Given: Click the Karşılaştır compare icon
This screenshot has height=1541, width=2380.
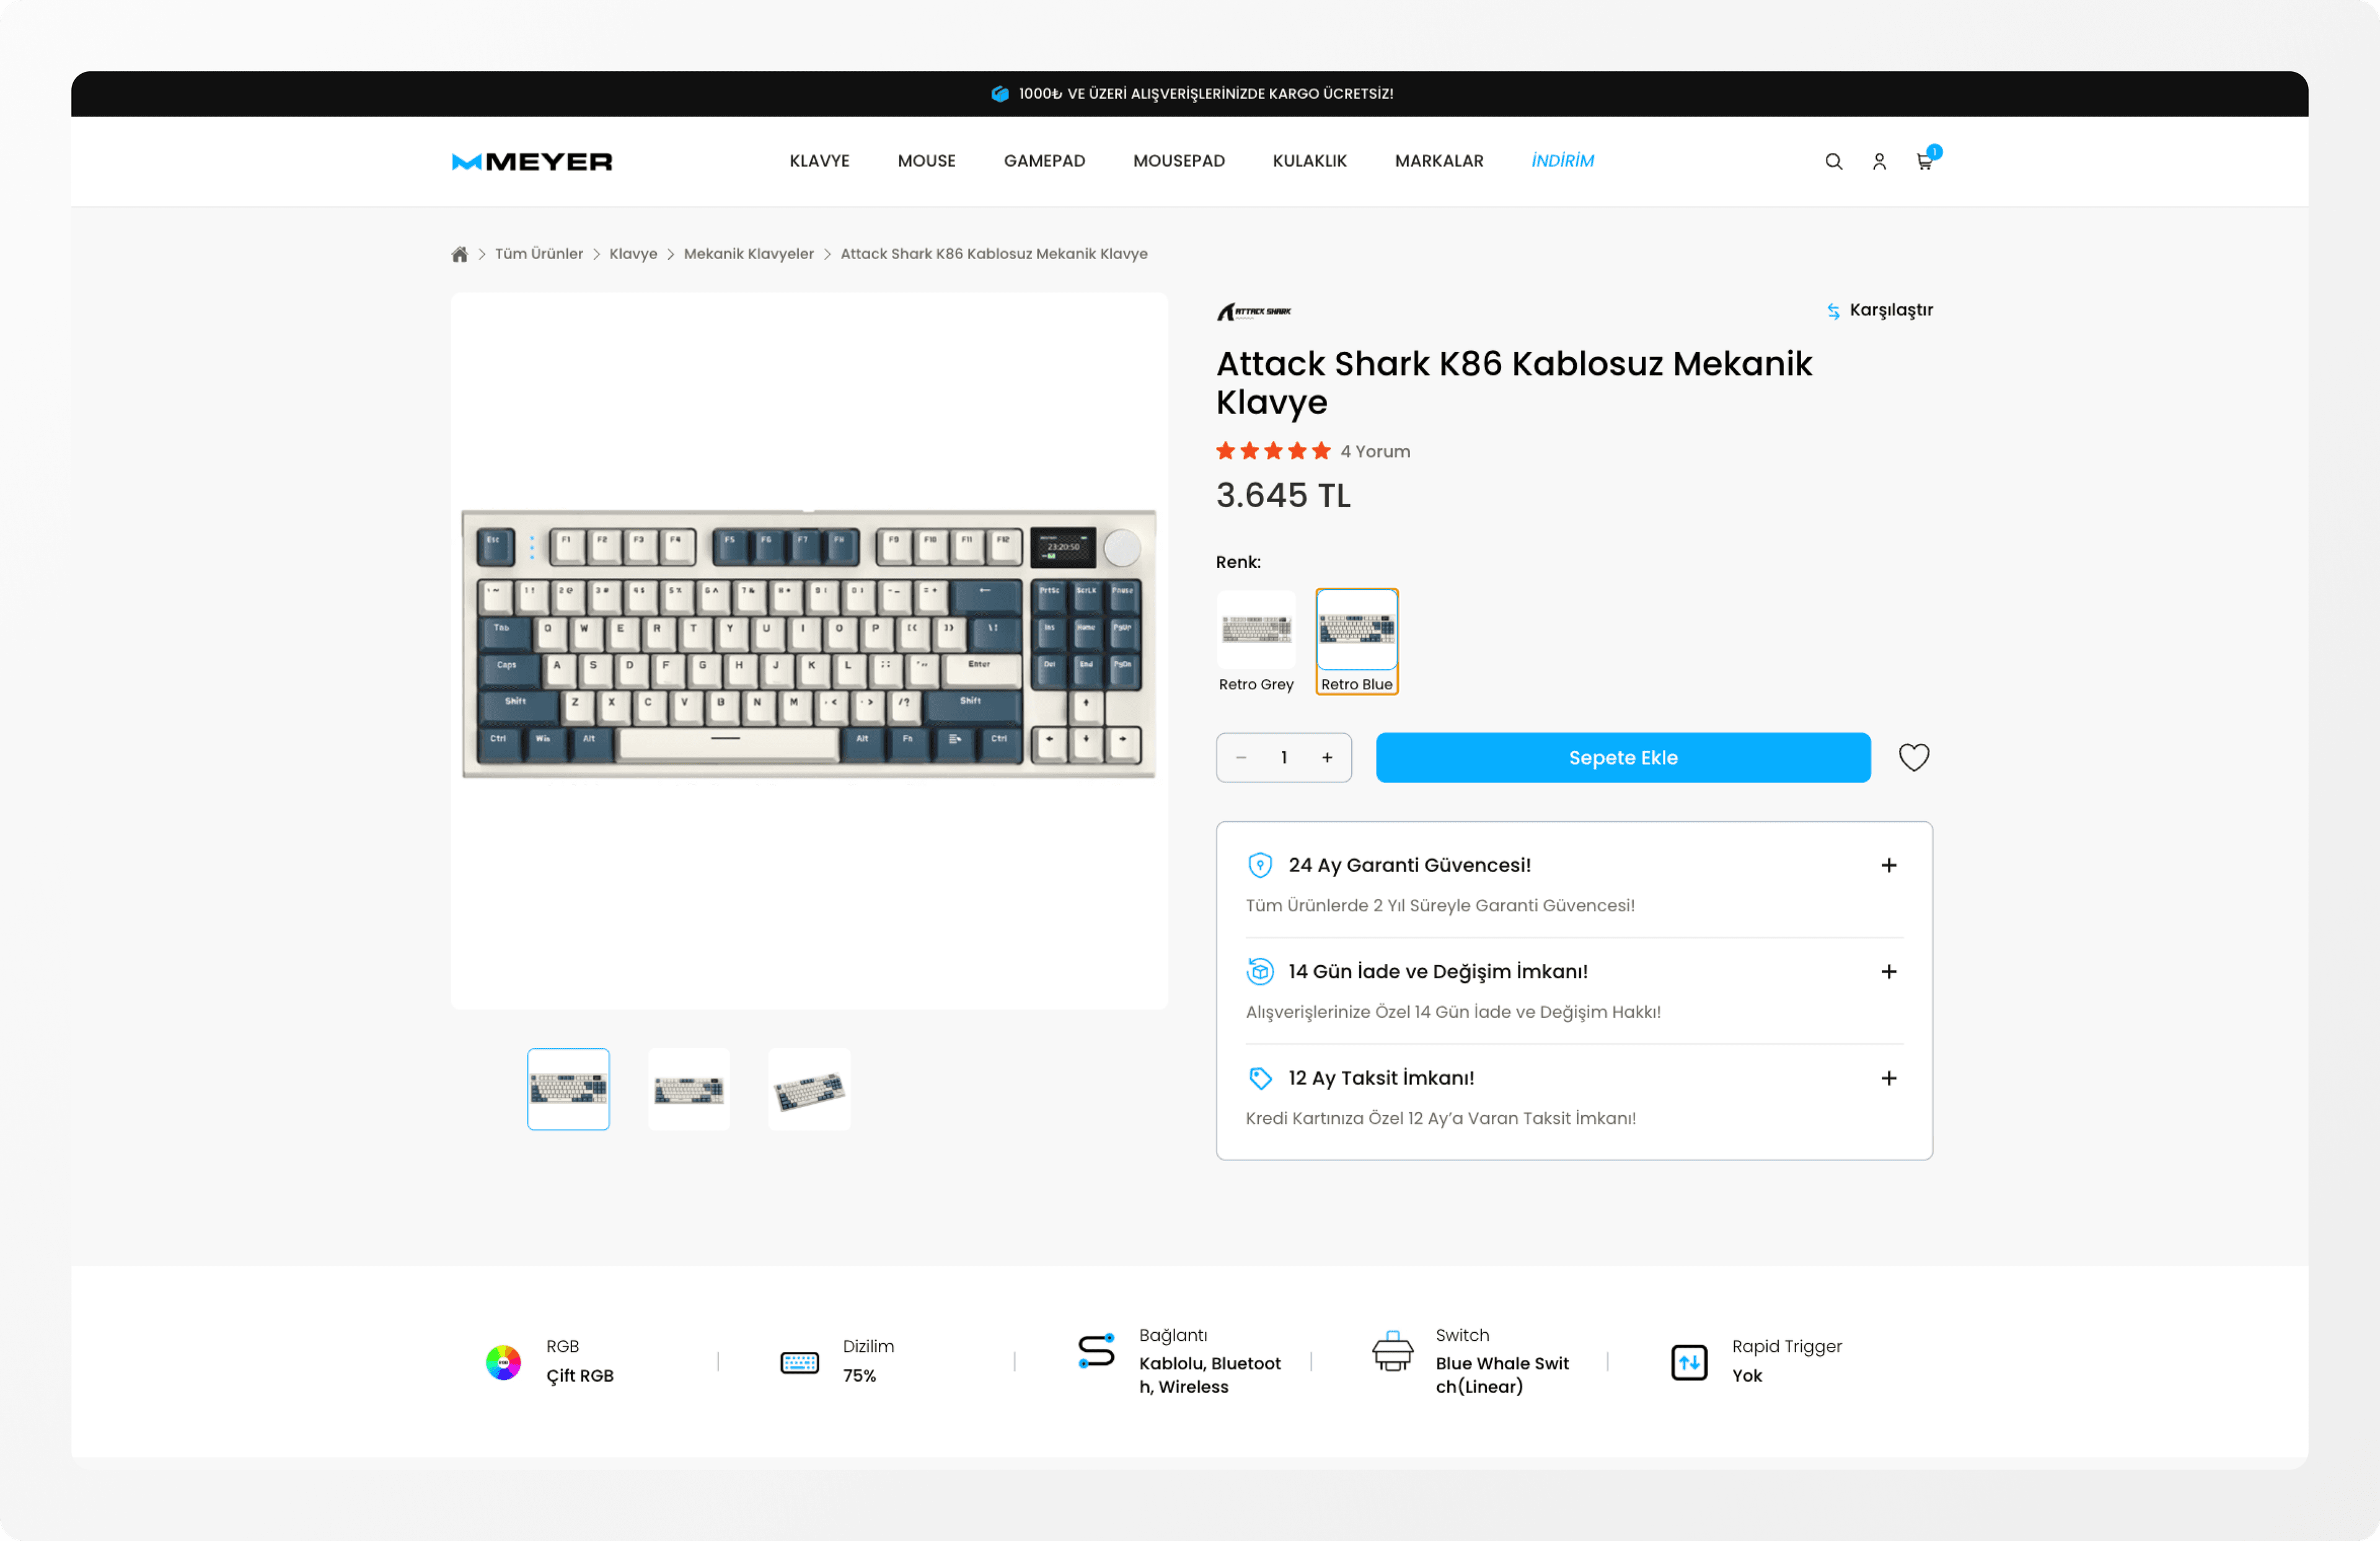Looking at the screenshot, I should point(1833,311).
